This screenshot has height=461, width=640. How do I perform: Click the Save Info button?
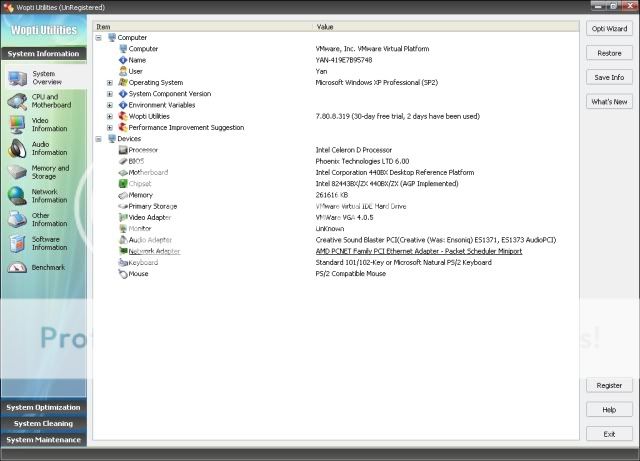tap(609, 77)
